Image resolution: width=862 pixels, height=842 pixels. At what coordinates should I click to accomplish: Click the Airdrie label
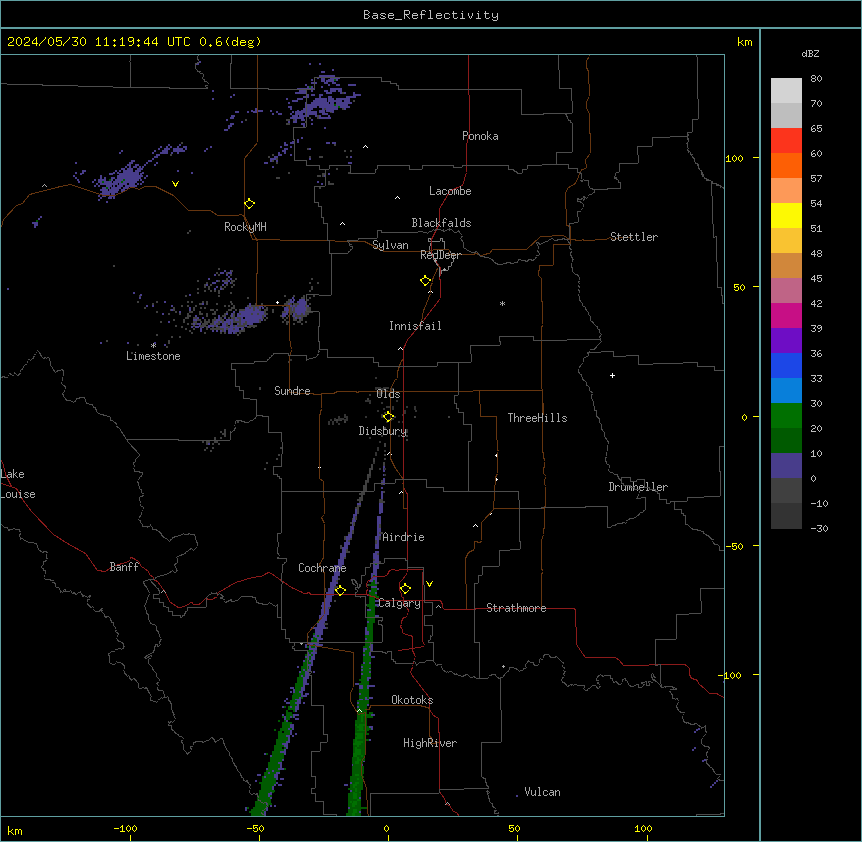click(x=404, y=537)
